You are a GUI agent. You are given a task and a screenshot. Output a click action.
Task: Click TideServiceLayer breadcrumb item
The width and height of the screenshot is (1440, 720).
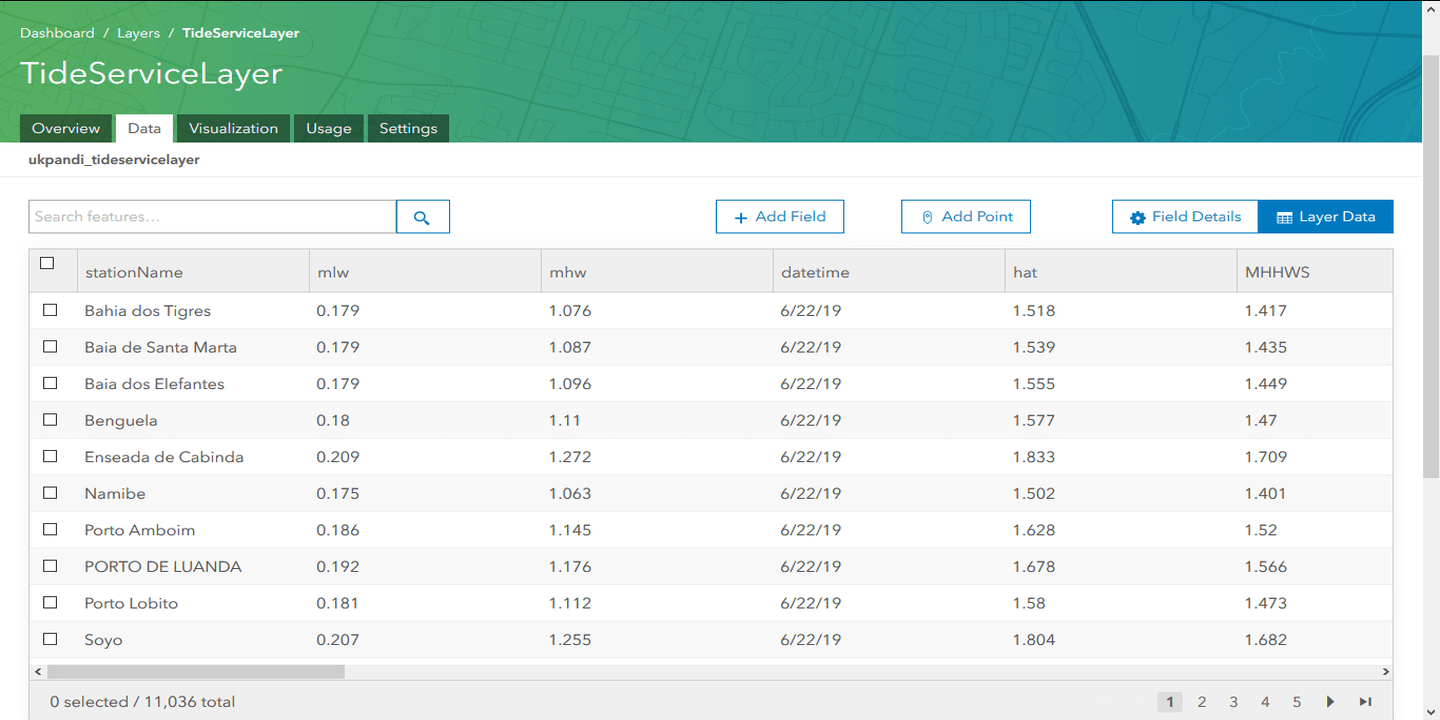click(x=241, y=33)
